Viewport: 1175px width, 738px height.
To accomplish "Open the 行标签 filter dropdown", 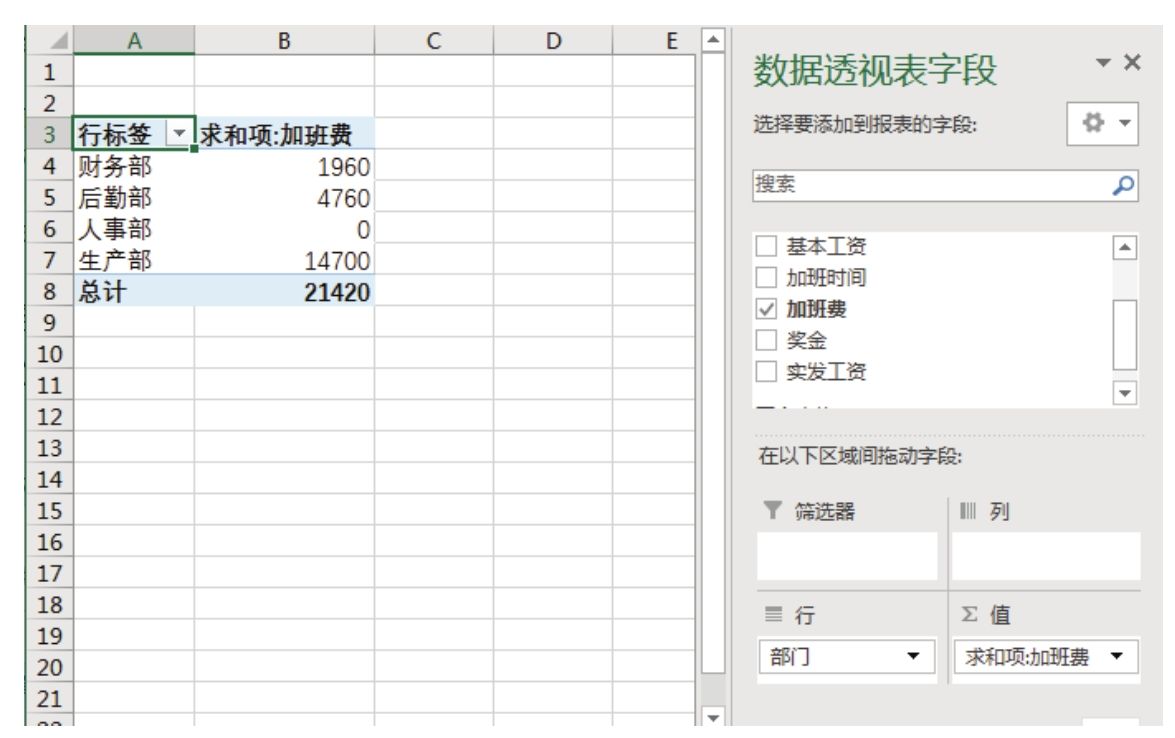I will coord(179,134).
